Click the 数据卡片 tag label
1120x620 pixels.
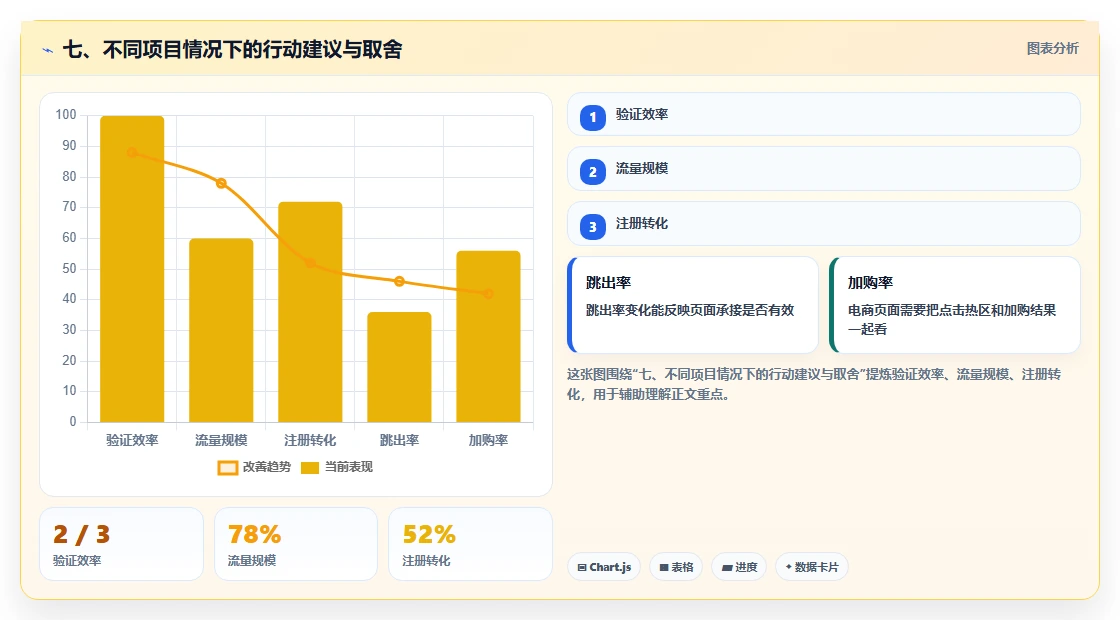816,567
